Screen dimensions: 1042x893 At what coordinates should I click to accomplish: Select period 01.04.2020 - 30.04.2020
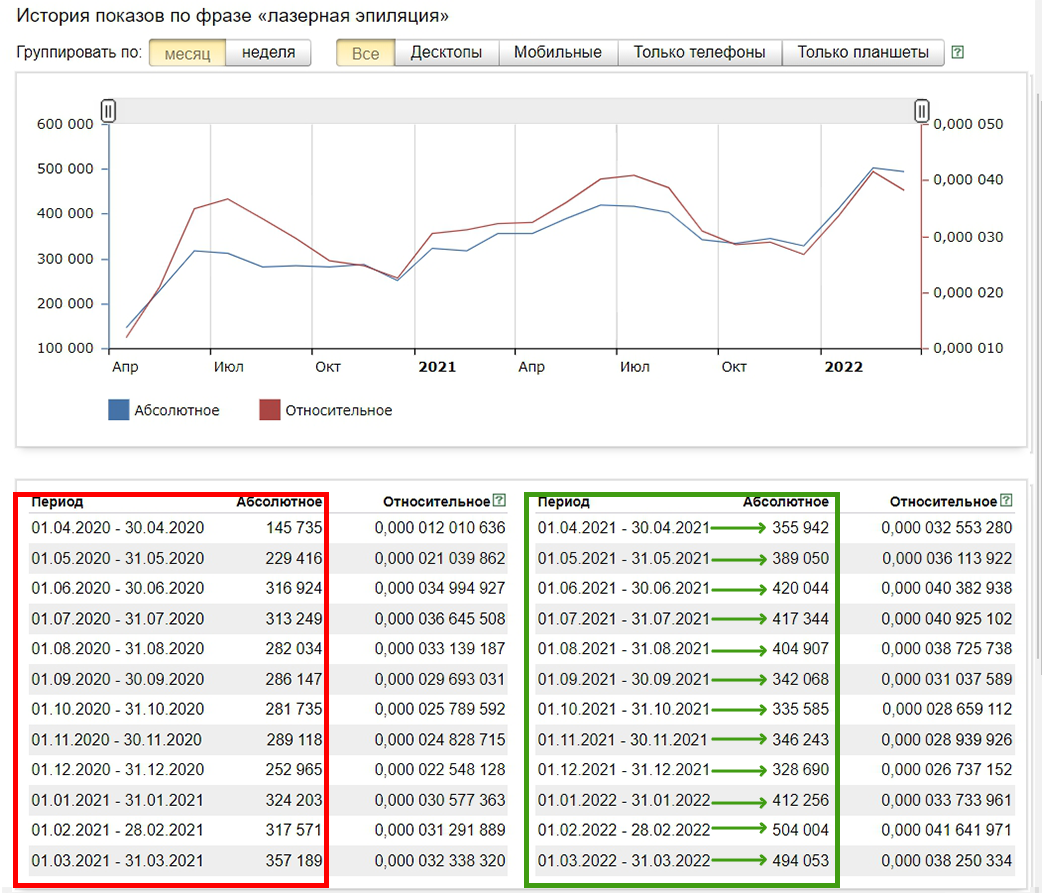(x=118, y=528)
